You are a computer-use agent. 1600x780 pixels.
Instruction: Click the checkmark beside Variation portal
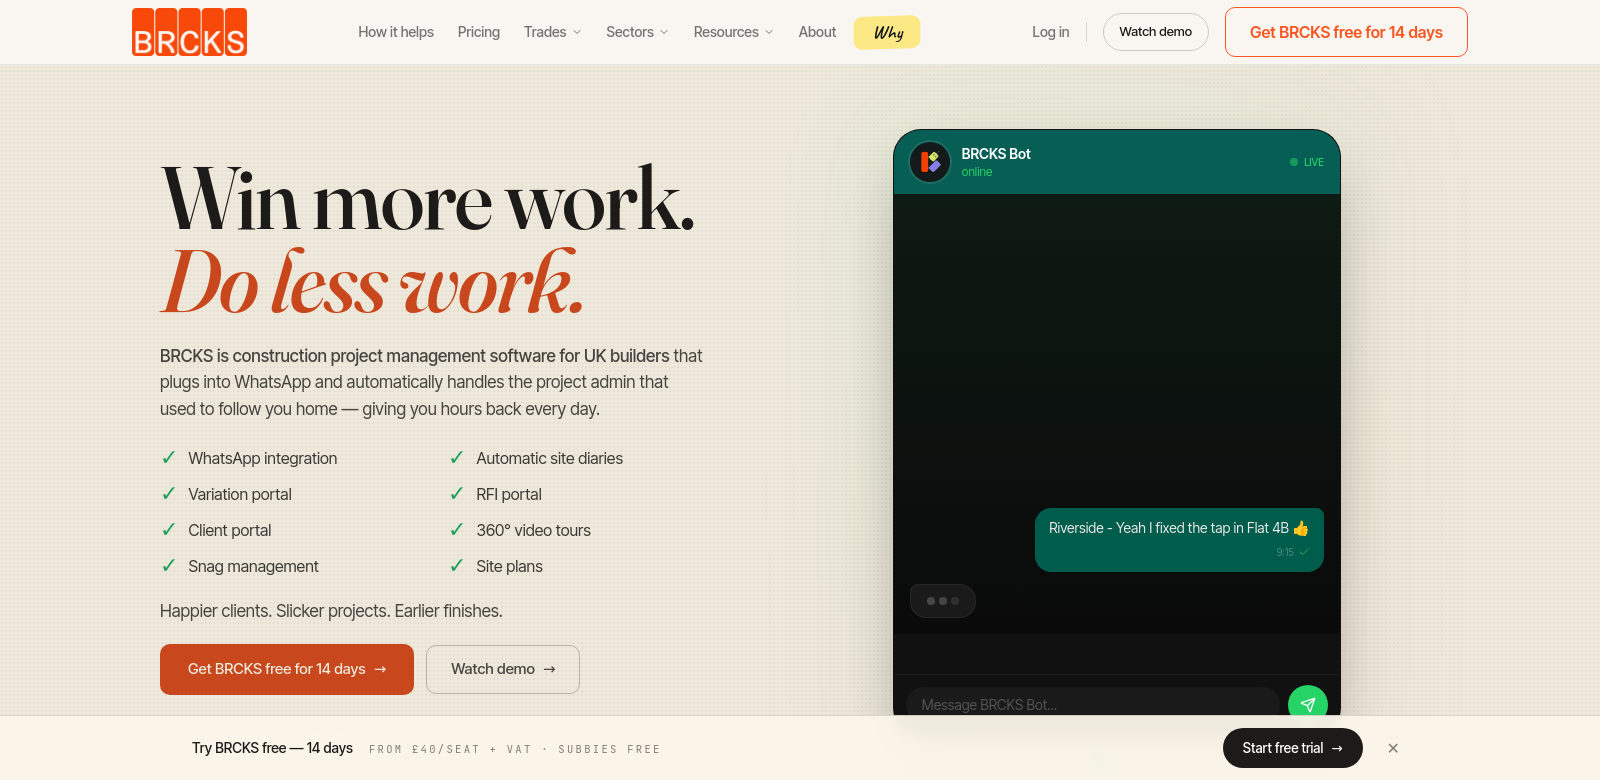pos(169,493)
